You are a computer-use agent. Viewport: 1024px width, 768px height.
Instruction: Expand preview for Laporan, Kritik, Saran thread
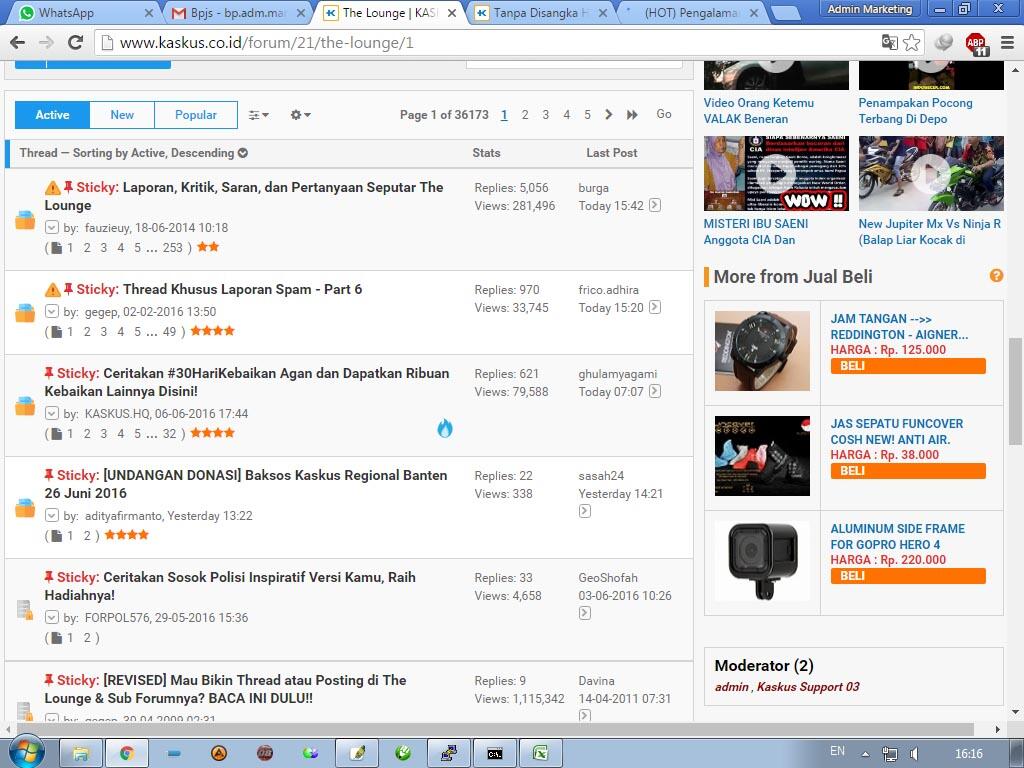tap(52, 227)
